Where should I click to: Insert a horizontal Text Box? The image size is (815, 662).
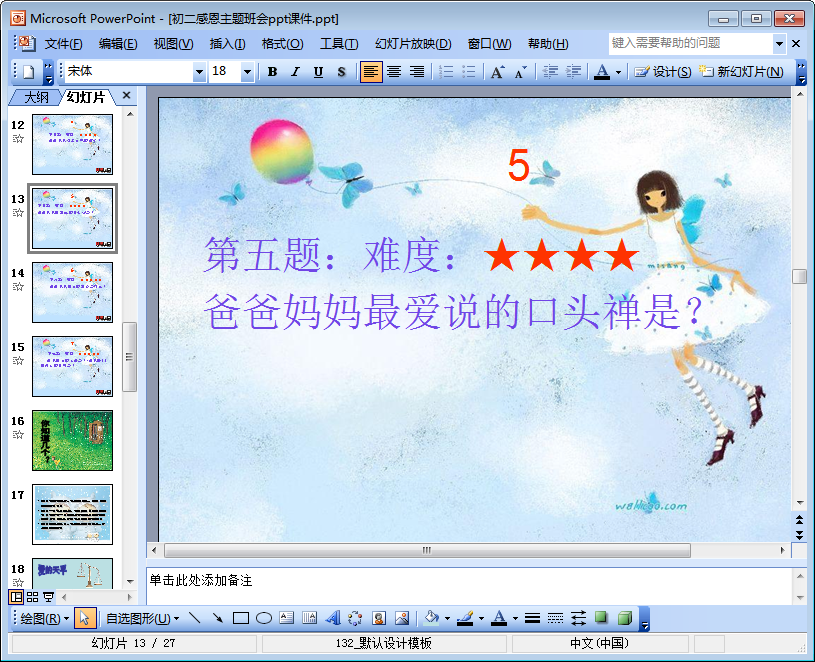[x=286, y=618]
